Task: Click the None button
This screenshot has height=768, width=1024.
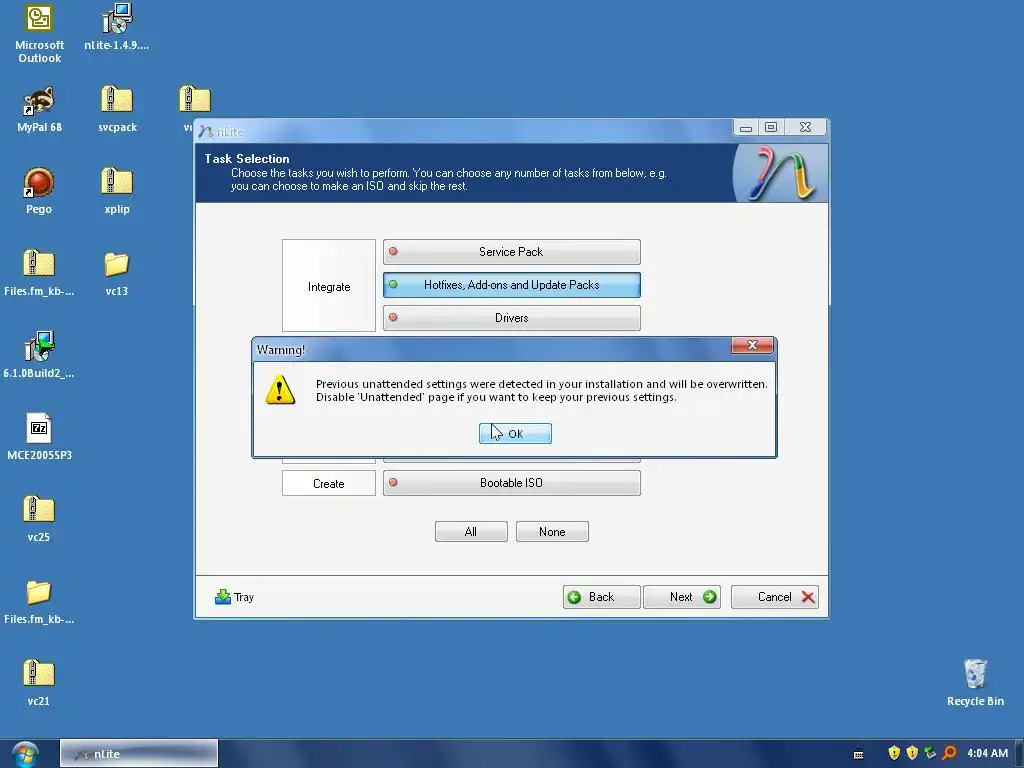Action: pos(552,532)
